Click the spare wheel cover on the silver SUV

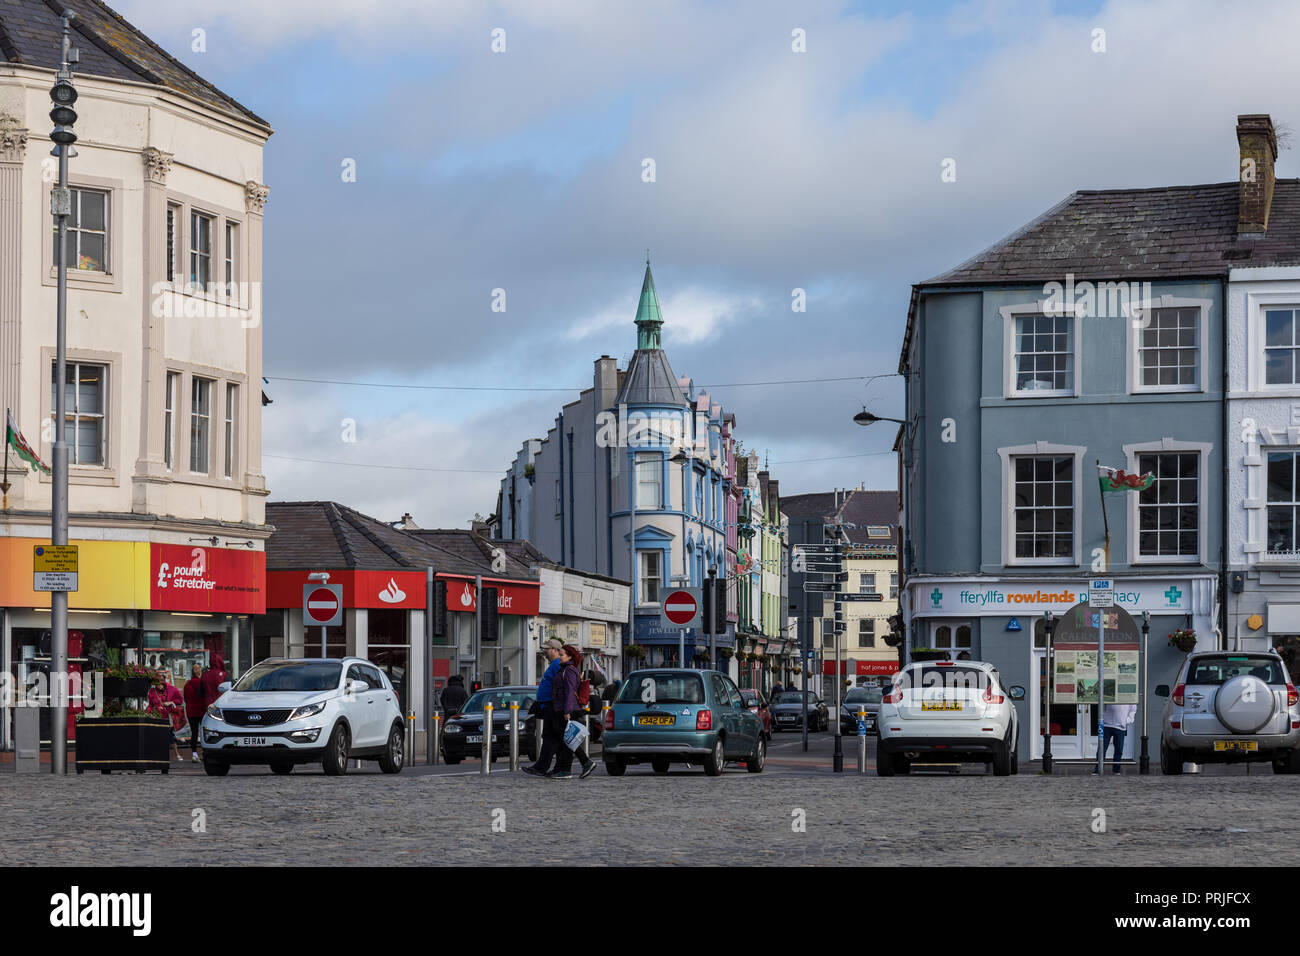coord(1245,703)
